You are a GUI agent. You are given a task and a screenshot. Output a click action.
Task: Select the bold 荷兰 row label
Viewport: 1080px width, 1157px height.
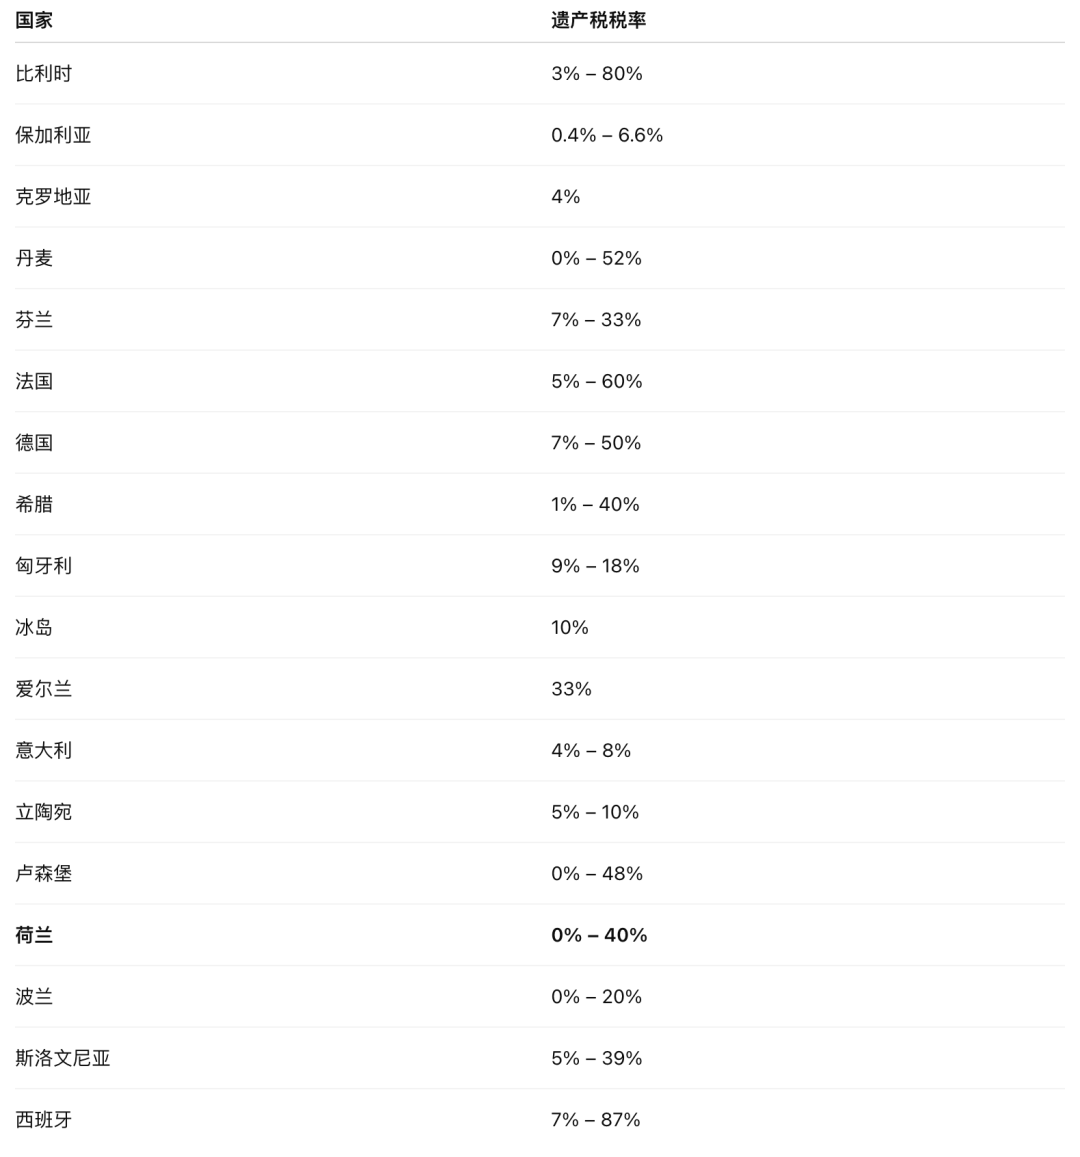coord(34,935)
